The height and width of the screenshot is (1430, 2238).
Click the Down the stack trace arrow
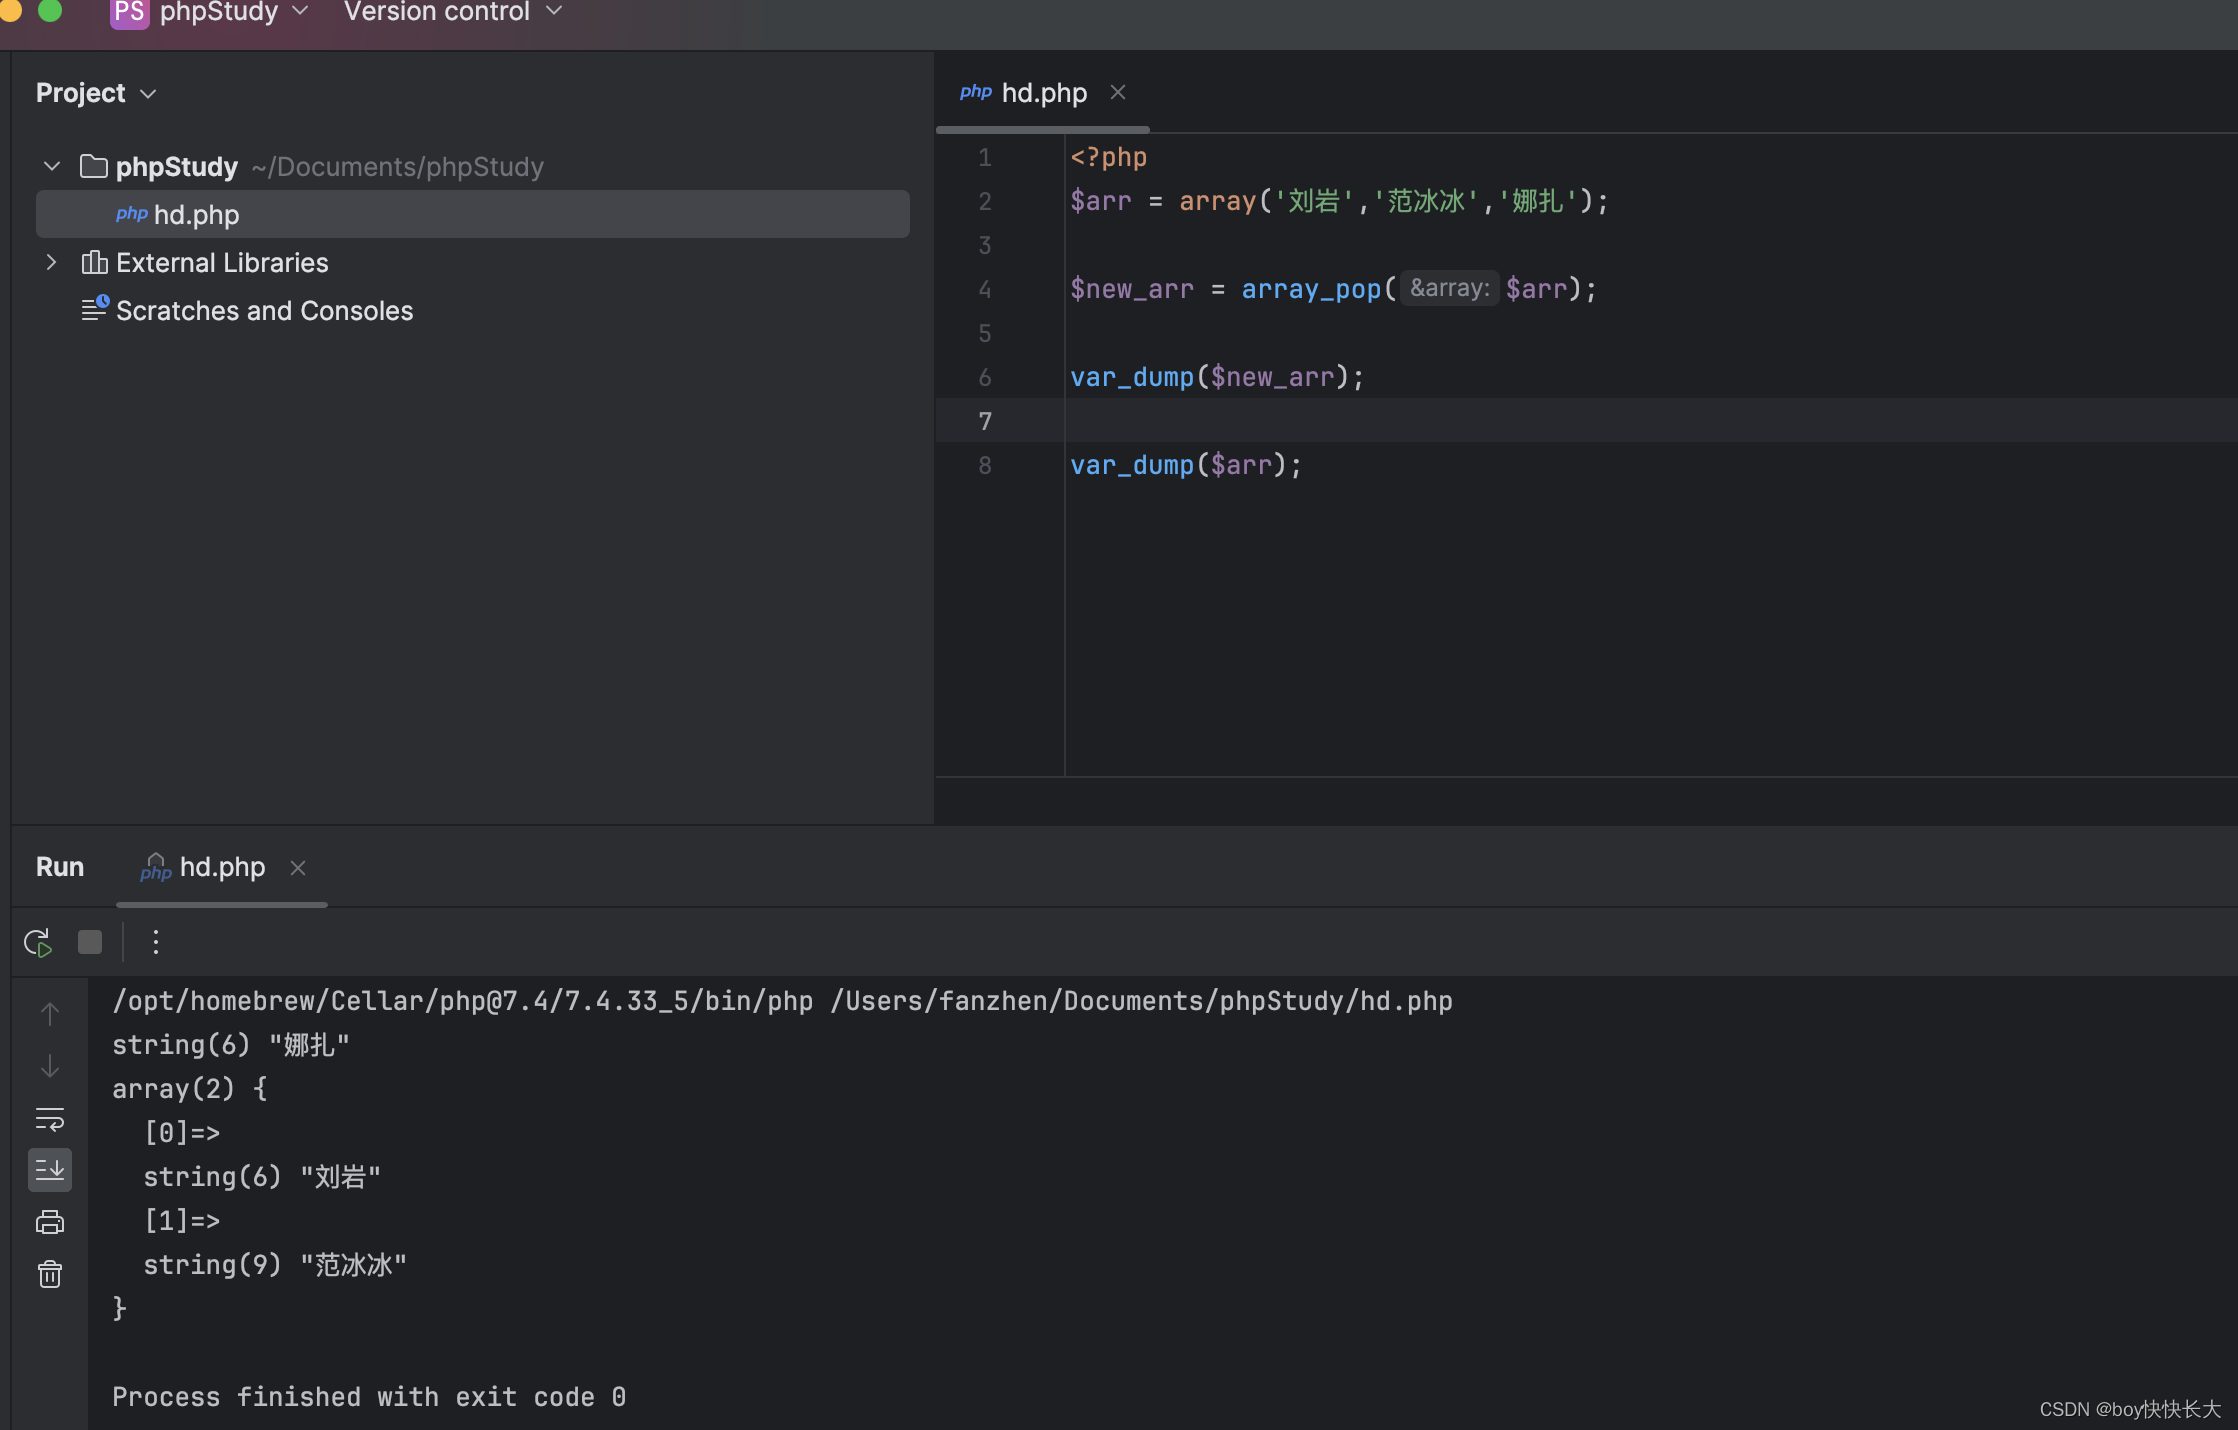[x=50, y=1066]
